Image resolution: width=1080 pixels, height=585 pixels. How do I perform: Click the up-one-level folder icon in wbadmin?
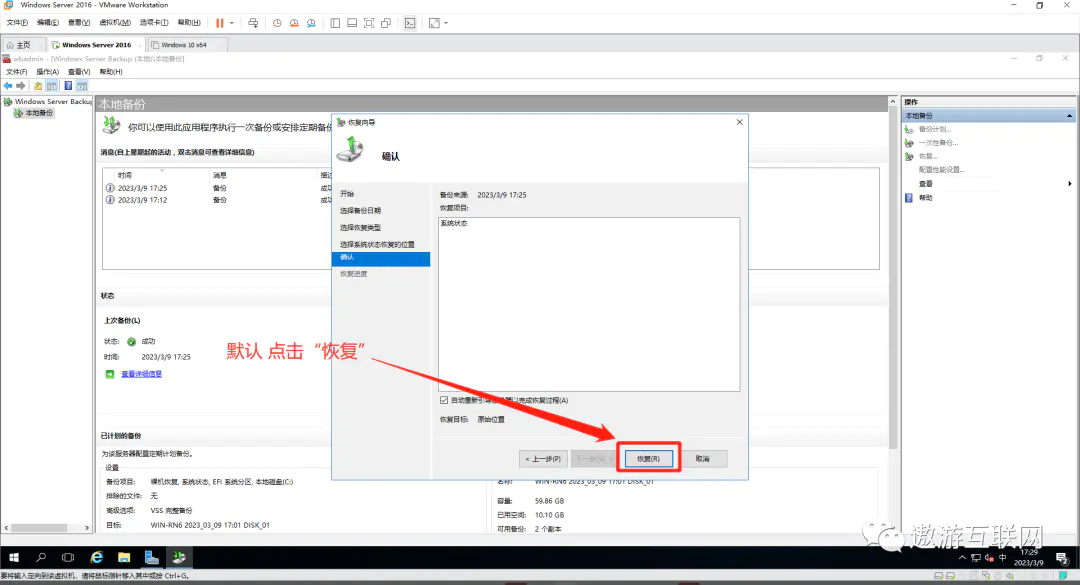point(38,85)
